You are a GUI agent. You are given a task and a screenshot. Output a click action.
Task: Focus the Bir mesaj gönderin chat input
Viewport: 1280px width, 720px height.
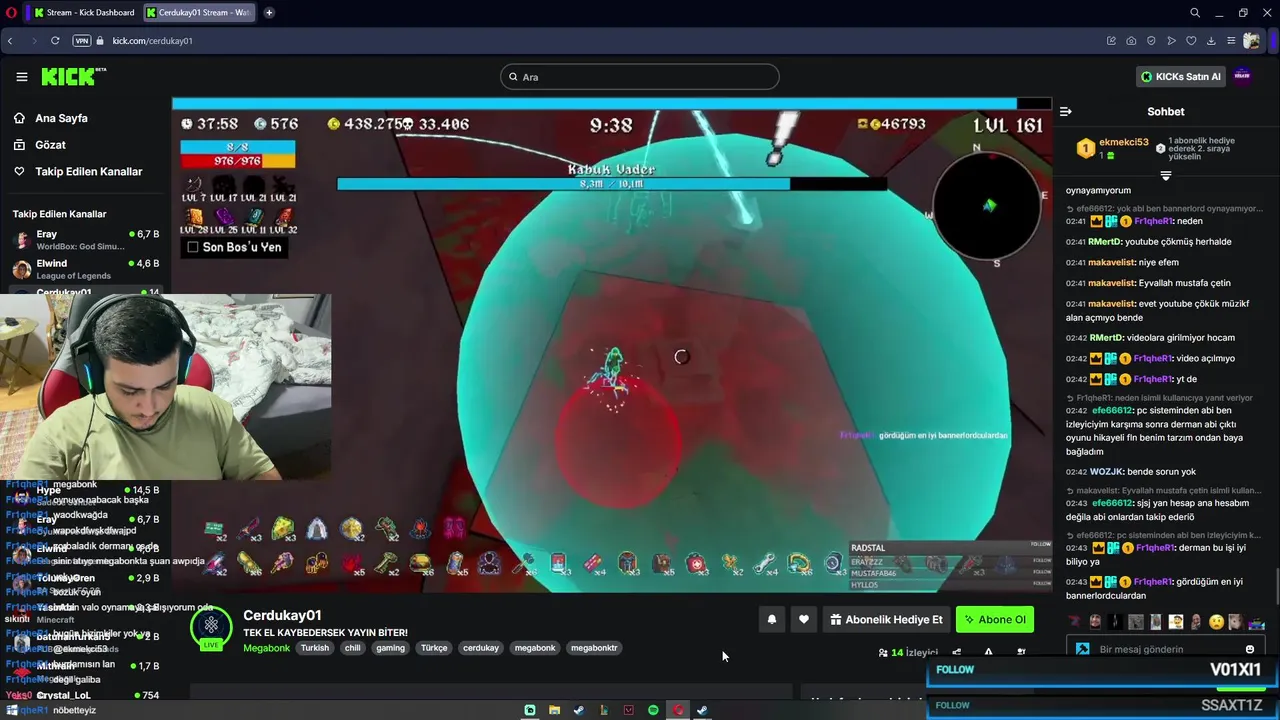coord(1165,649)
